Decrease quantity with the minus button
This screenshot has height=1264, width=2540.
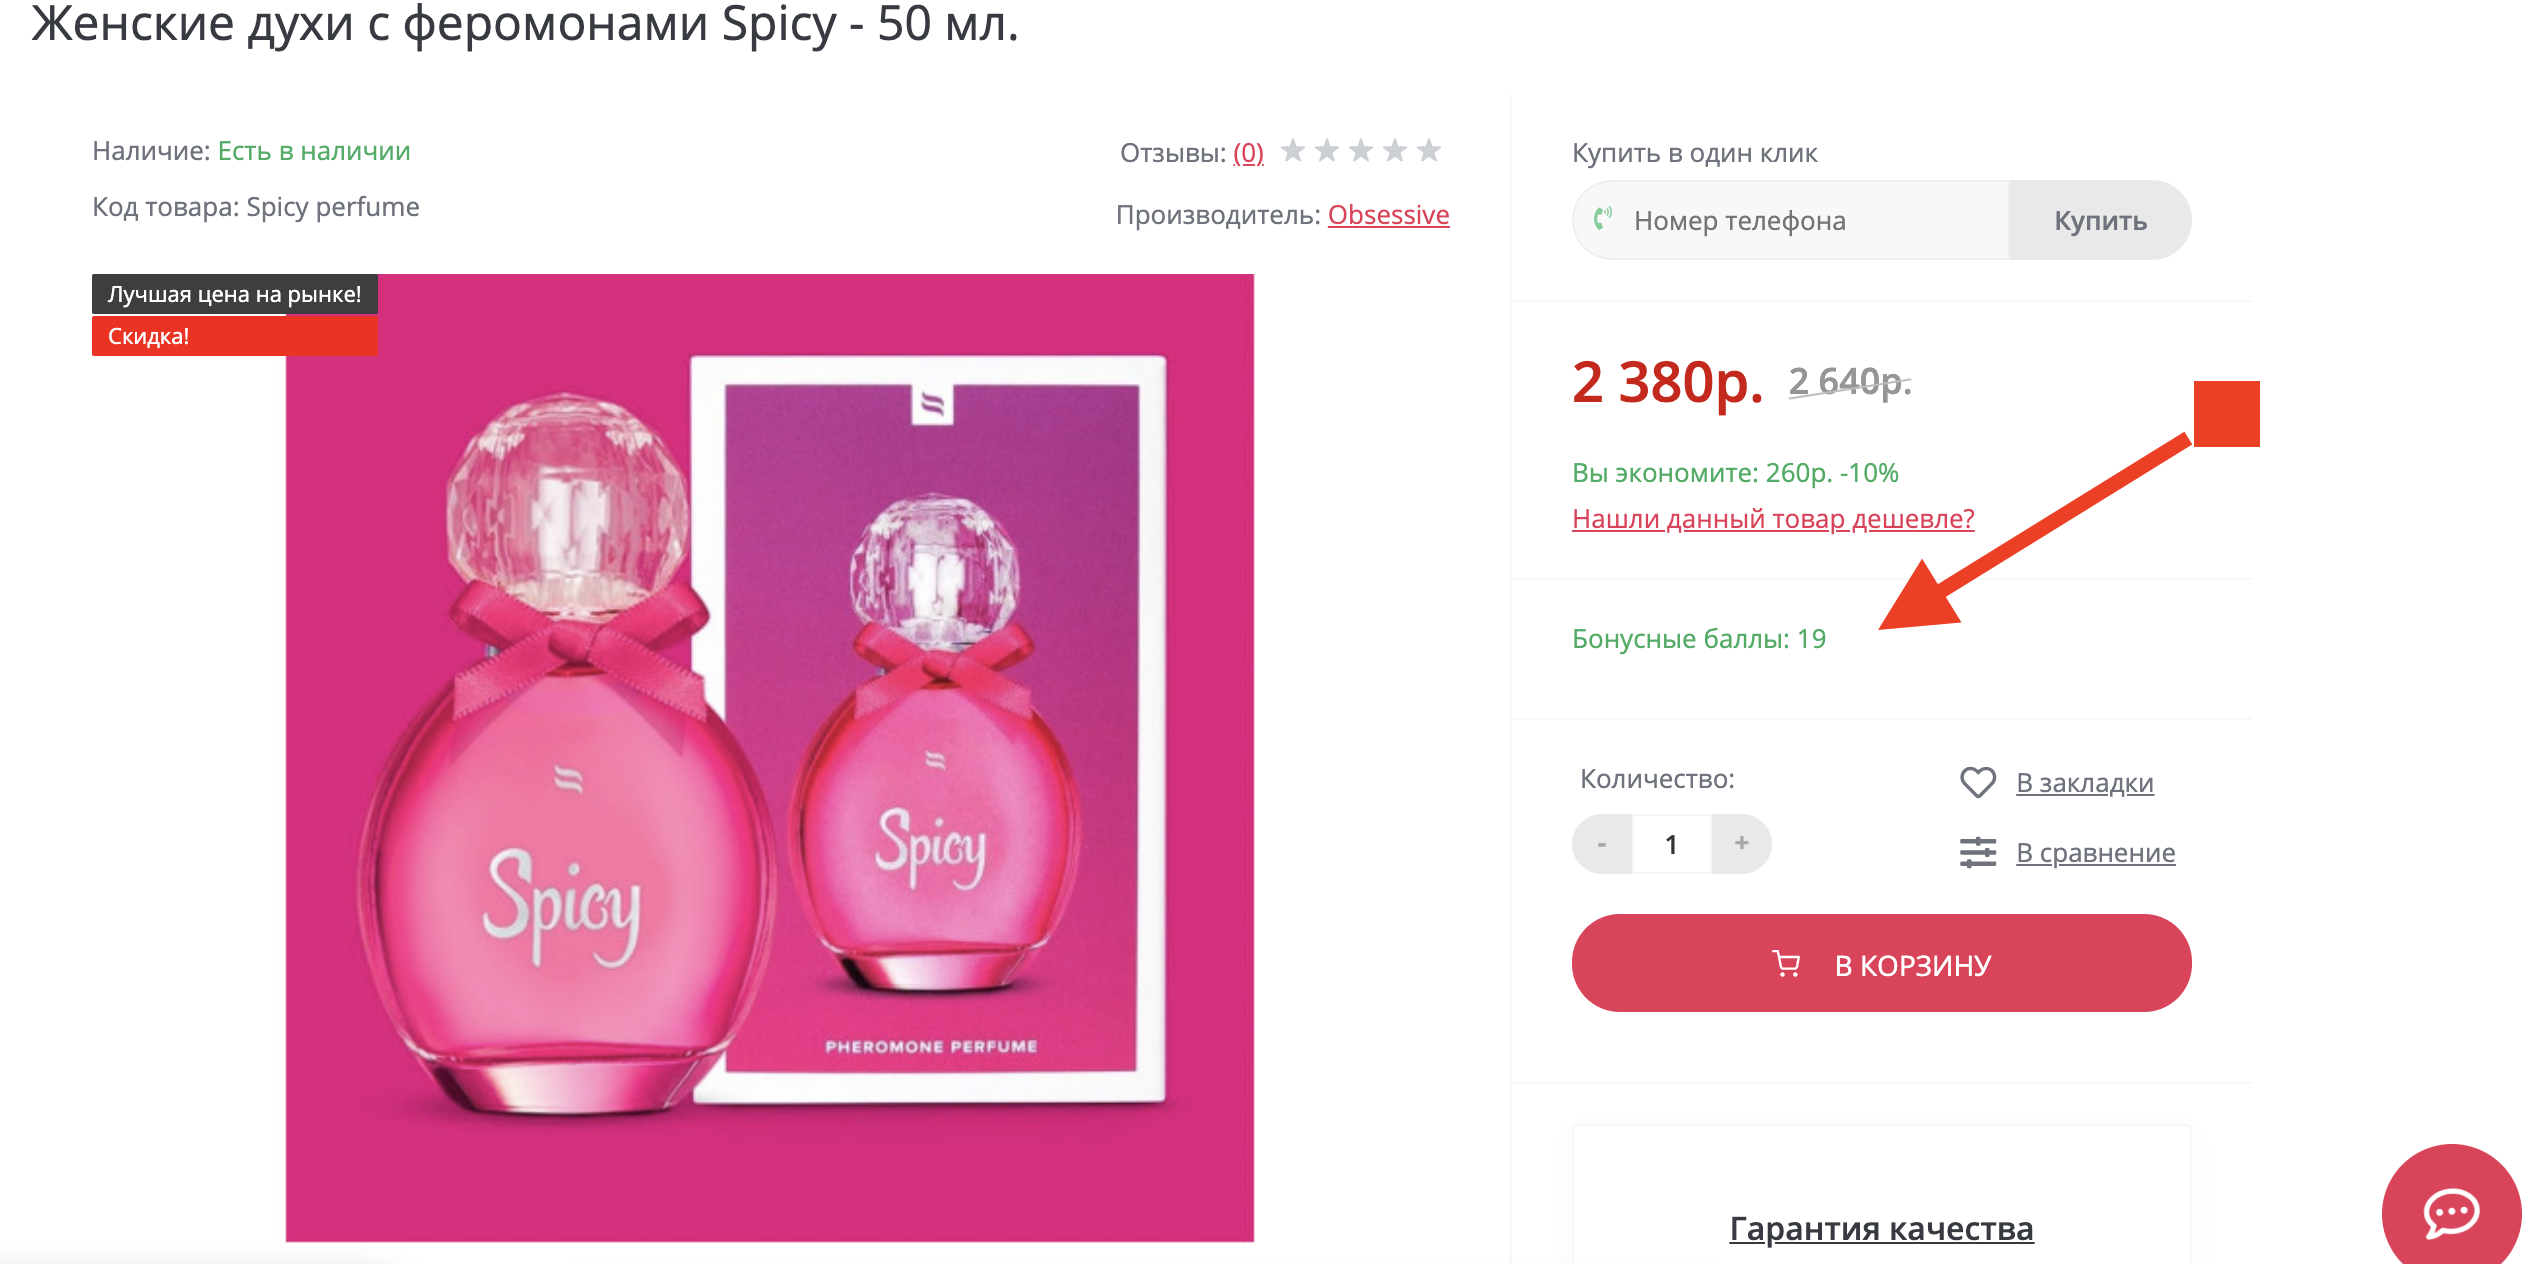pos(1602,844)
